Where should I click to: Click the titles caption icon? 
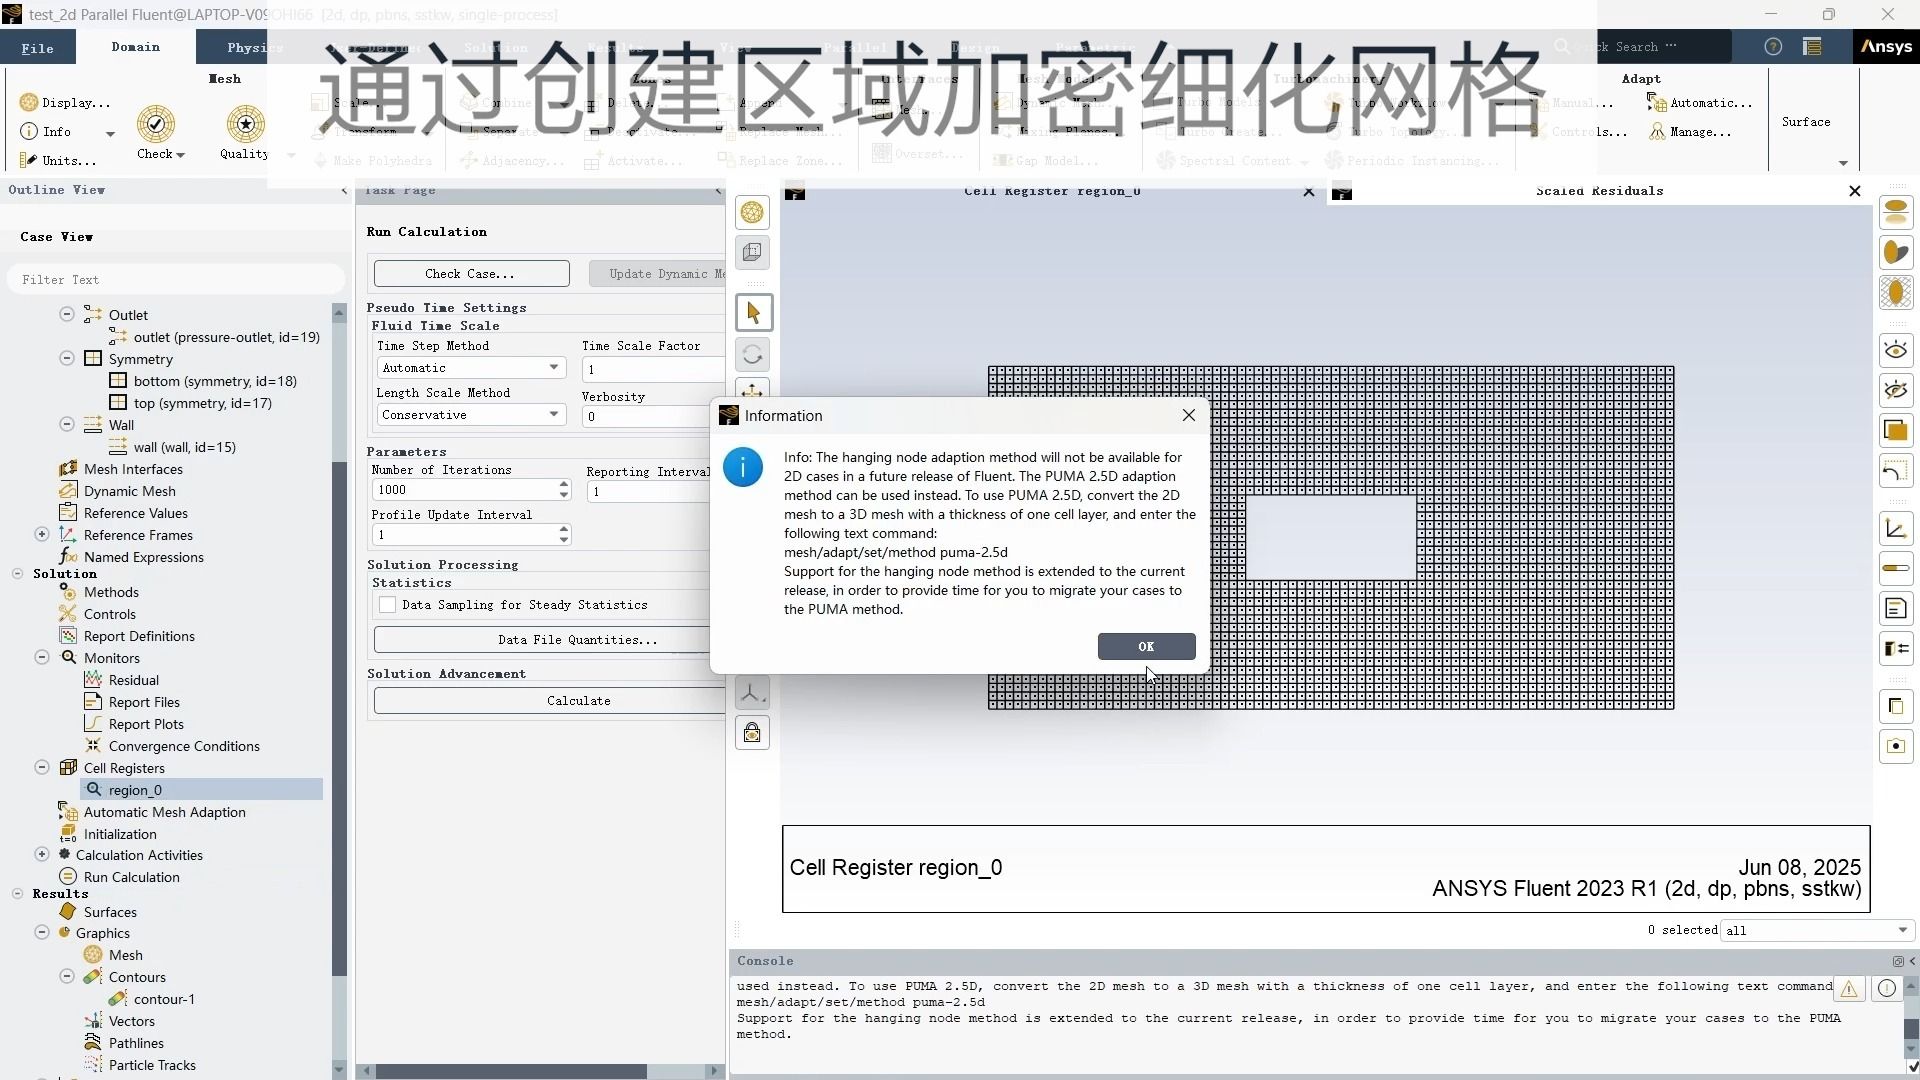pos(1896,608)
